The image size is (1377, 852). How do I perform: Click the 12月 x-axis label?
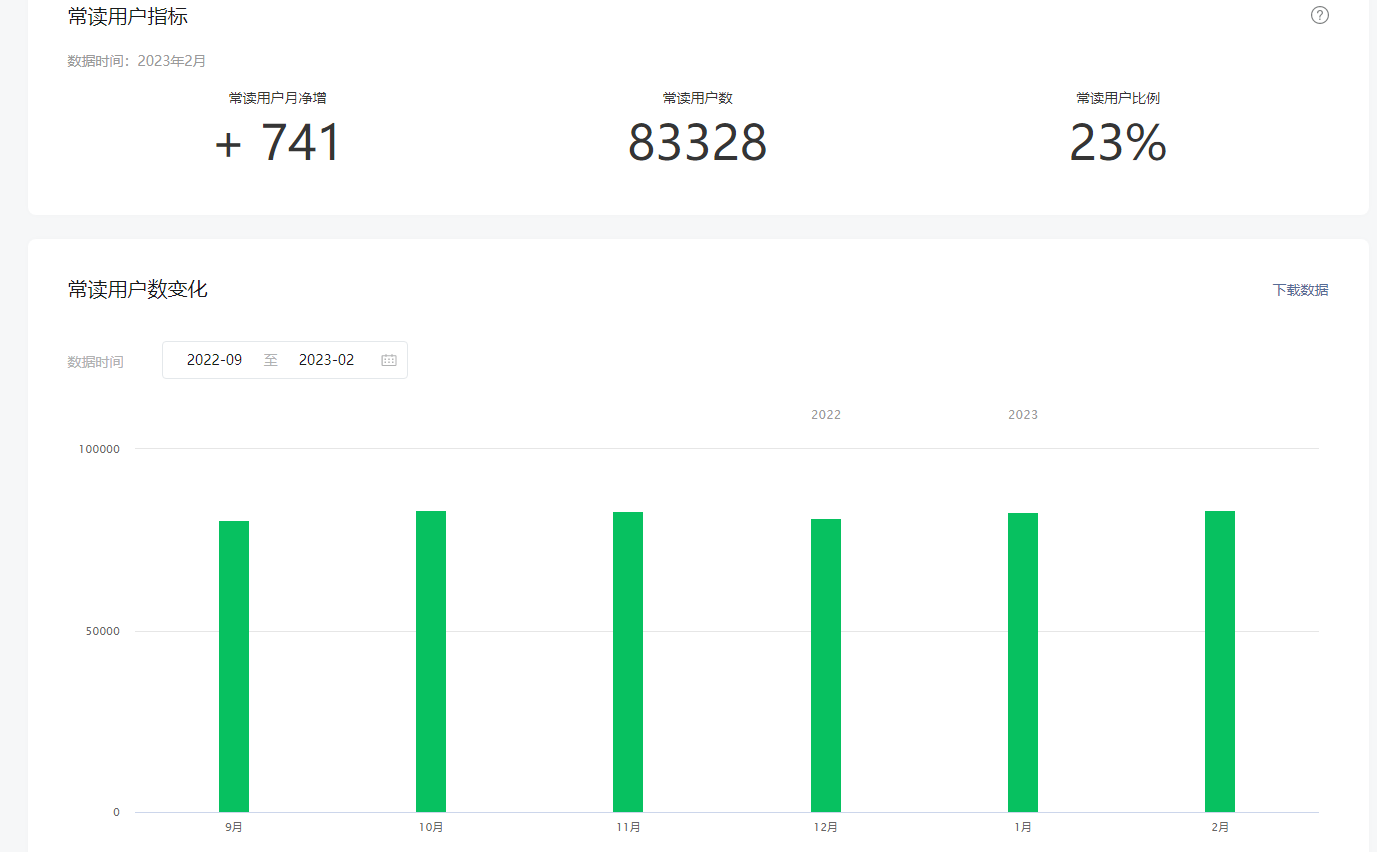pyautogui.click(x=826, y=827)
